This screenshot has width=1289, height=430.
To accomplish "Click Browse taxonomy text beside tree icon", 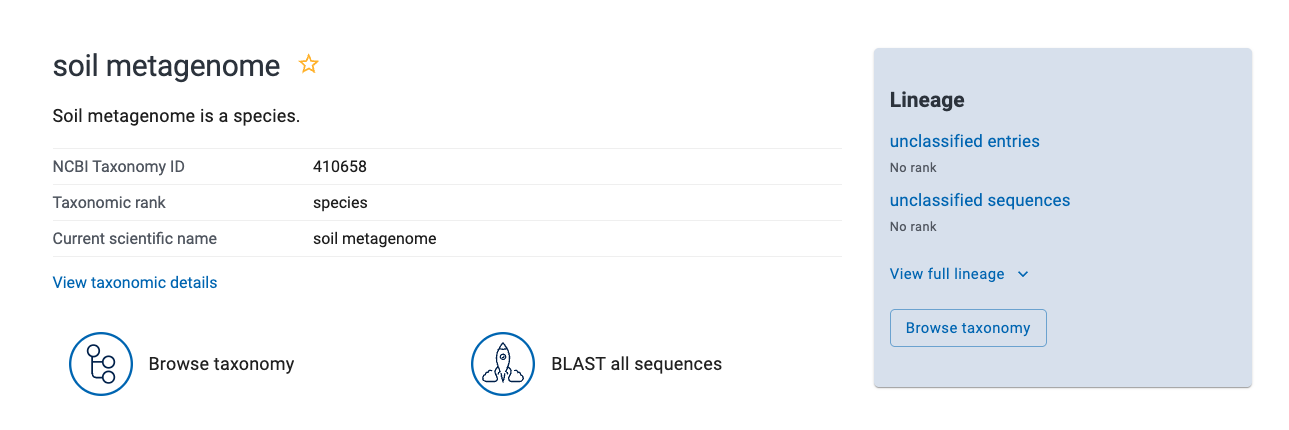I will click(221, 364).
